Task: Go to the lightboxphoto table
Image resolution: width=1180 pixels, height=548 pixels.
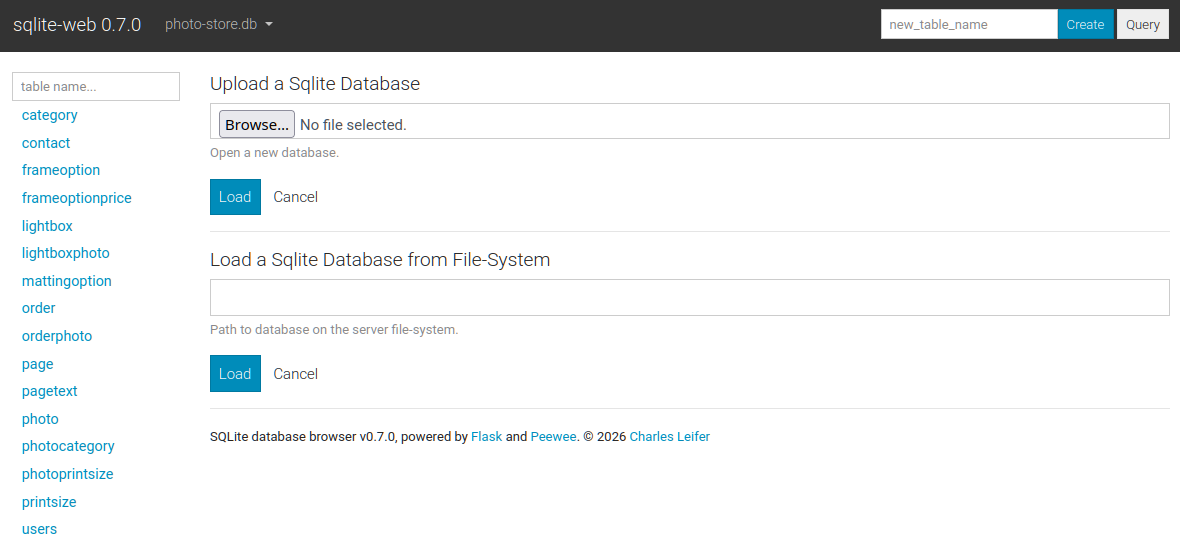Action: tap(66, 253)
